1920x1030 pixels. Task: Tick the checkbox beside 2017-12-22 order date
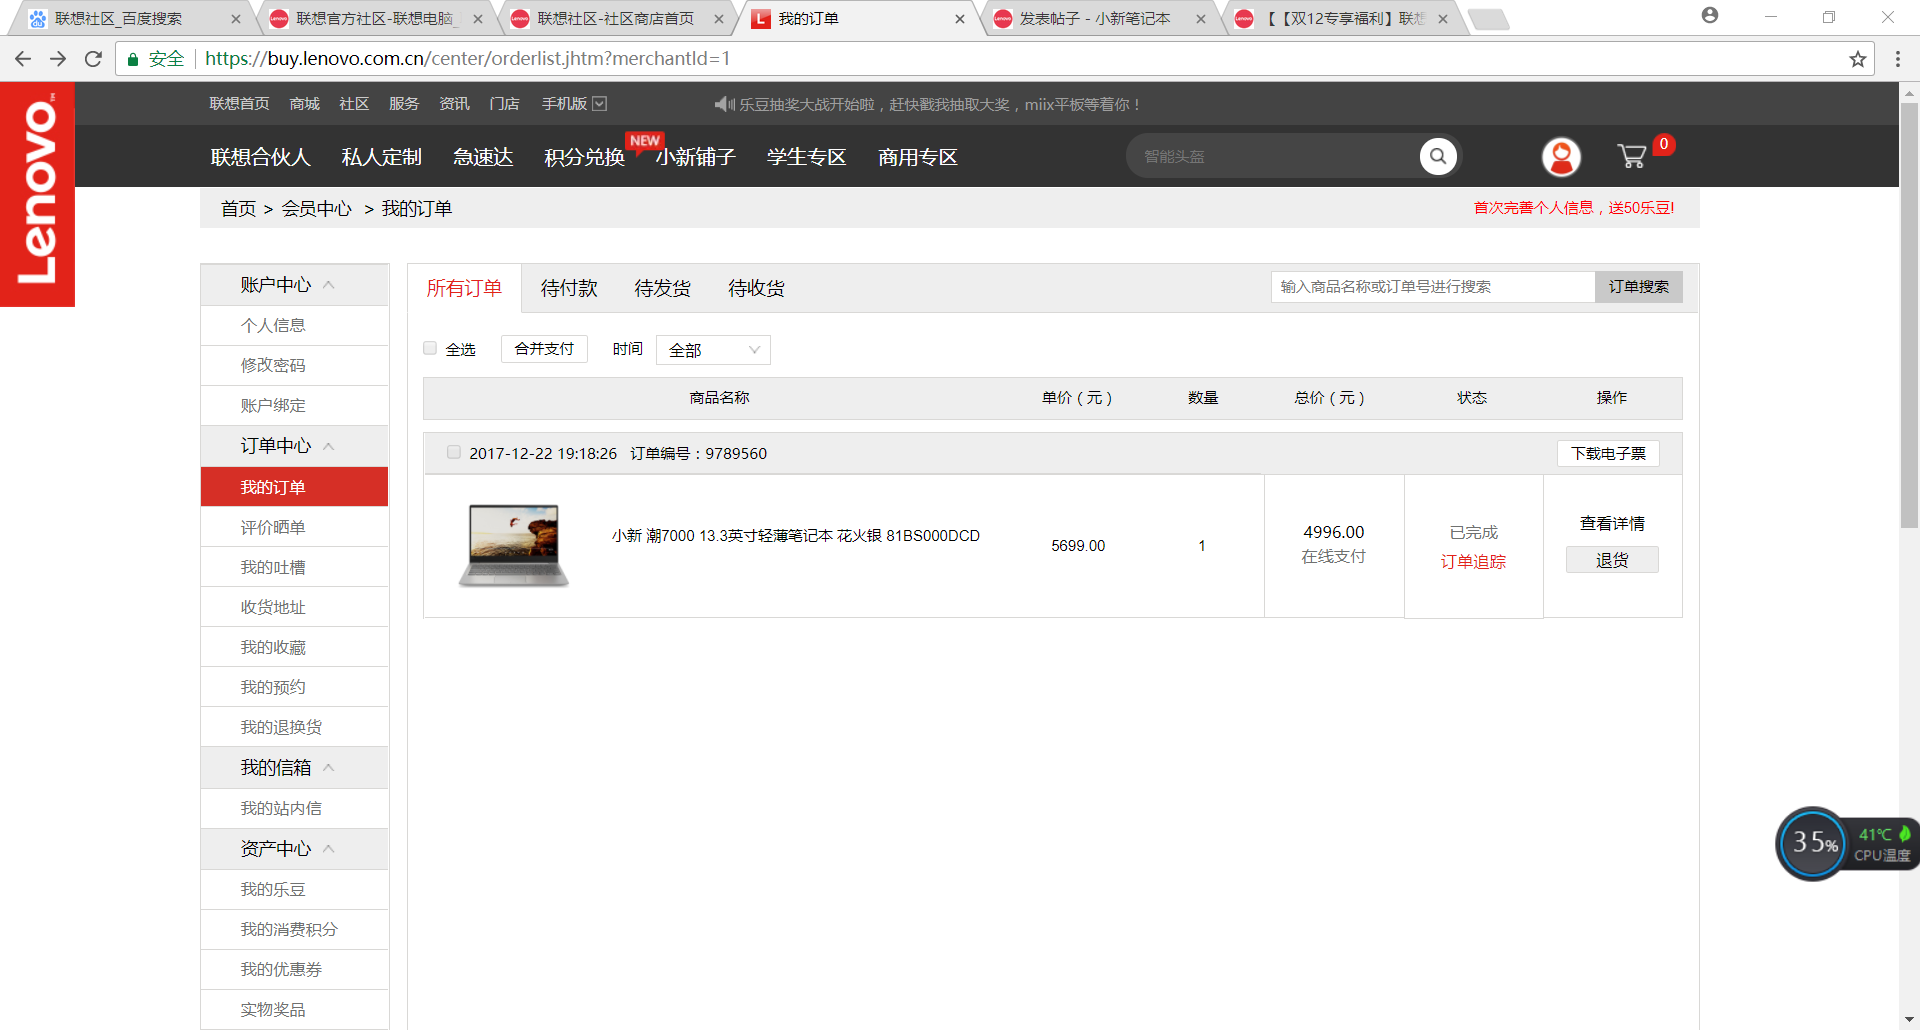[x=453, y=452]
